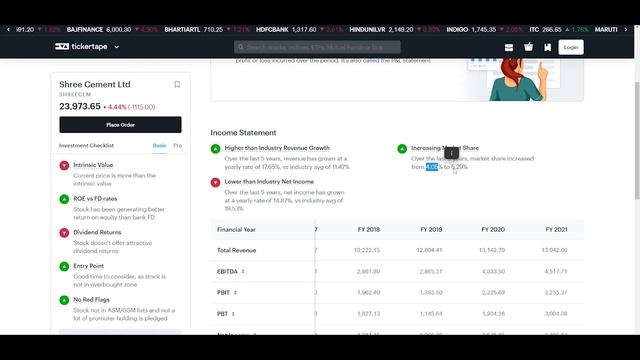Select ITC in the ticker strip
640x360 pixels.
pyautogui.click(x=534, y=30)
